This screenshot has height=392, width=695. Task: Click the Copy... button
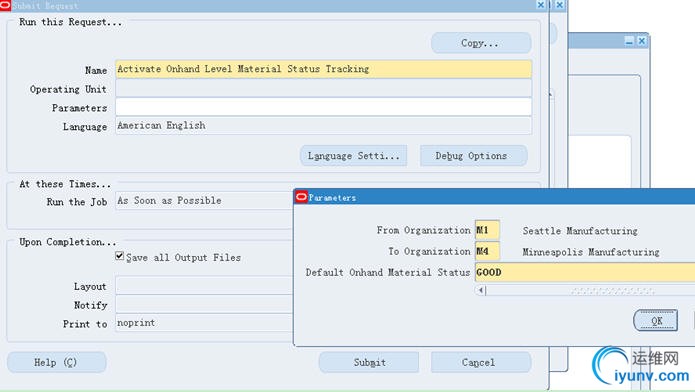coord(481,43)
